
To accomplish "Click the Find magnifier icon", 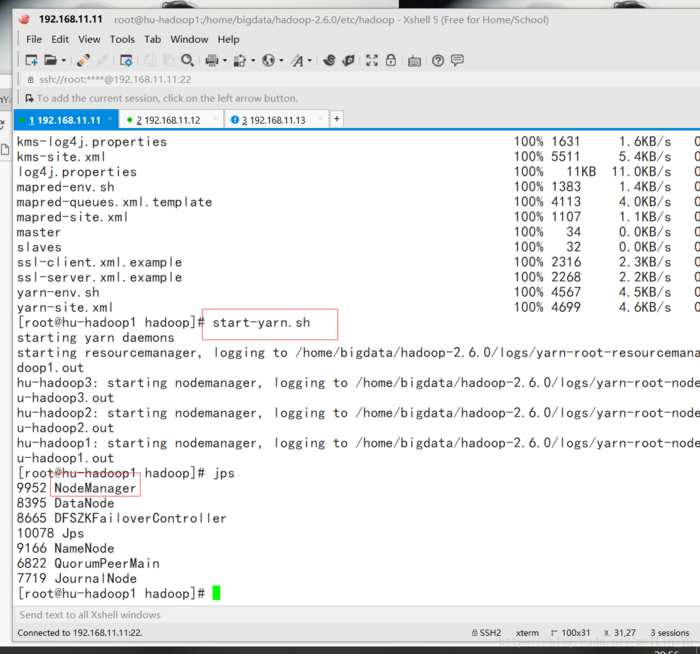I will (x=188, y=60).
